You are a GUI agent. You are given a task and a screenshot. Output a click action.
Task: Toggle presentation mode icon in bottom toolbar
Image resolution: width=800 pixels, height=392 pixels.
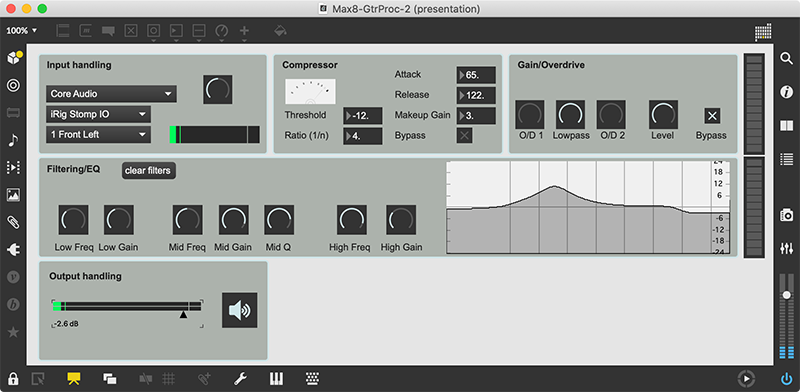(74, 379)
